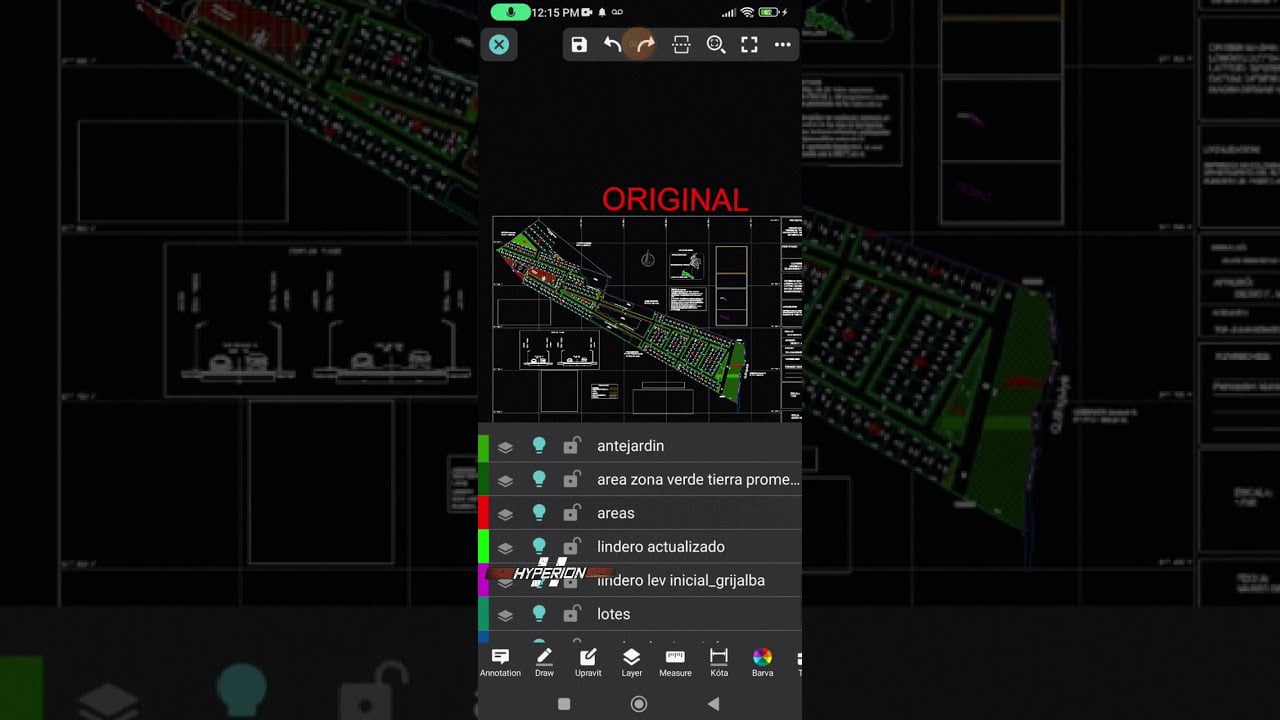Enter fullscreen view mode
1280x720 pixels.
point(749,44)
